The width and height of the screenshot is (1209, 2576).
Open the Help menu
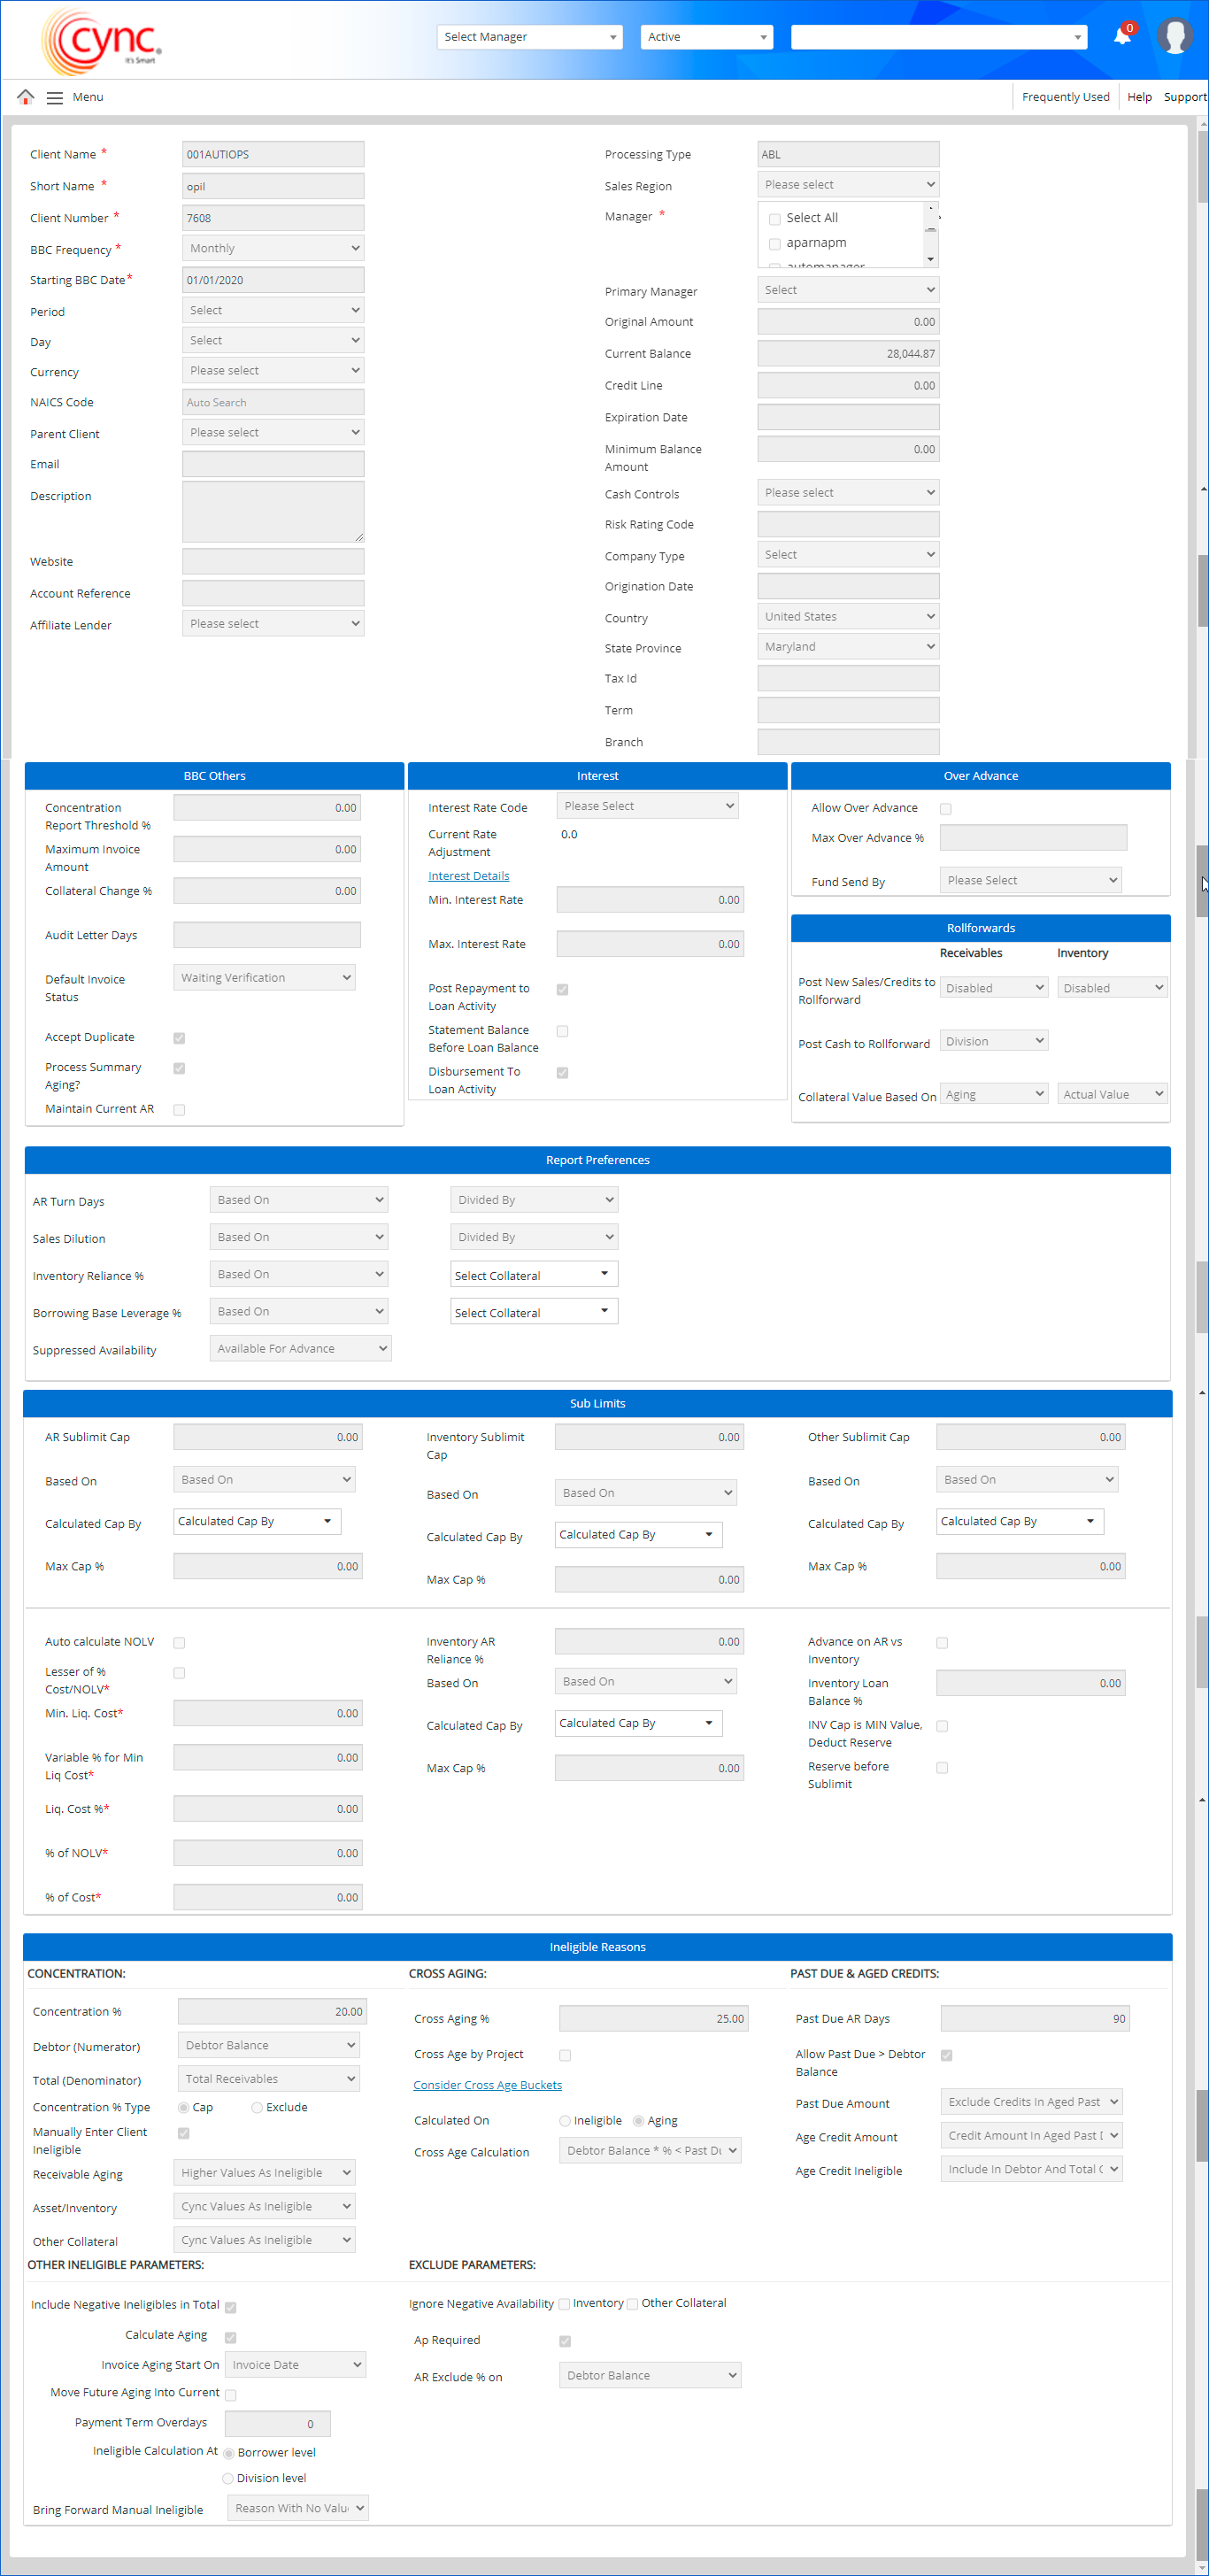click(x=1139, y=97)
